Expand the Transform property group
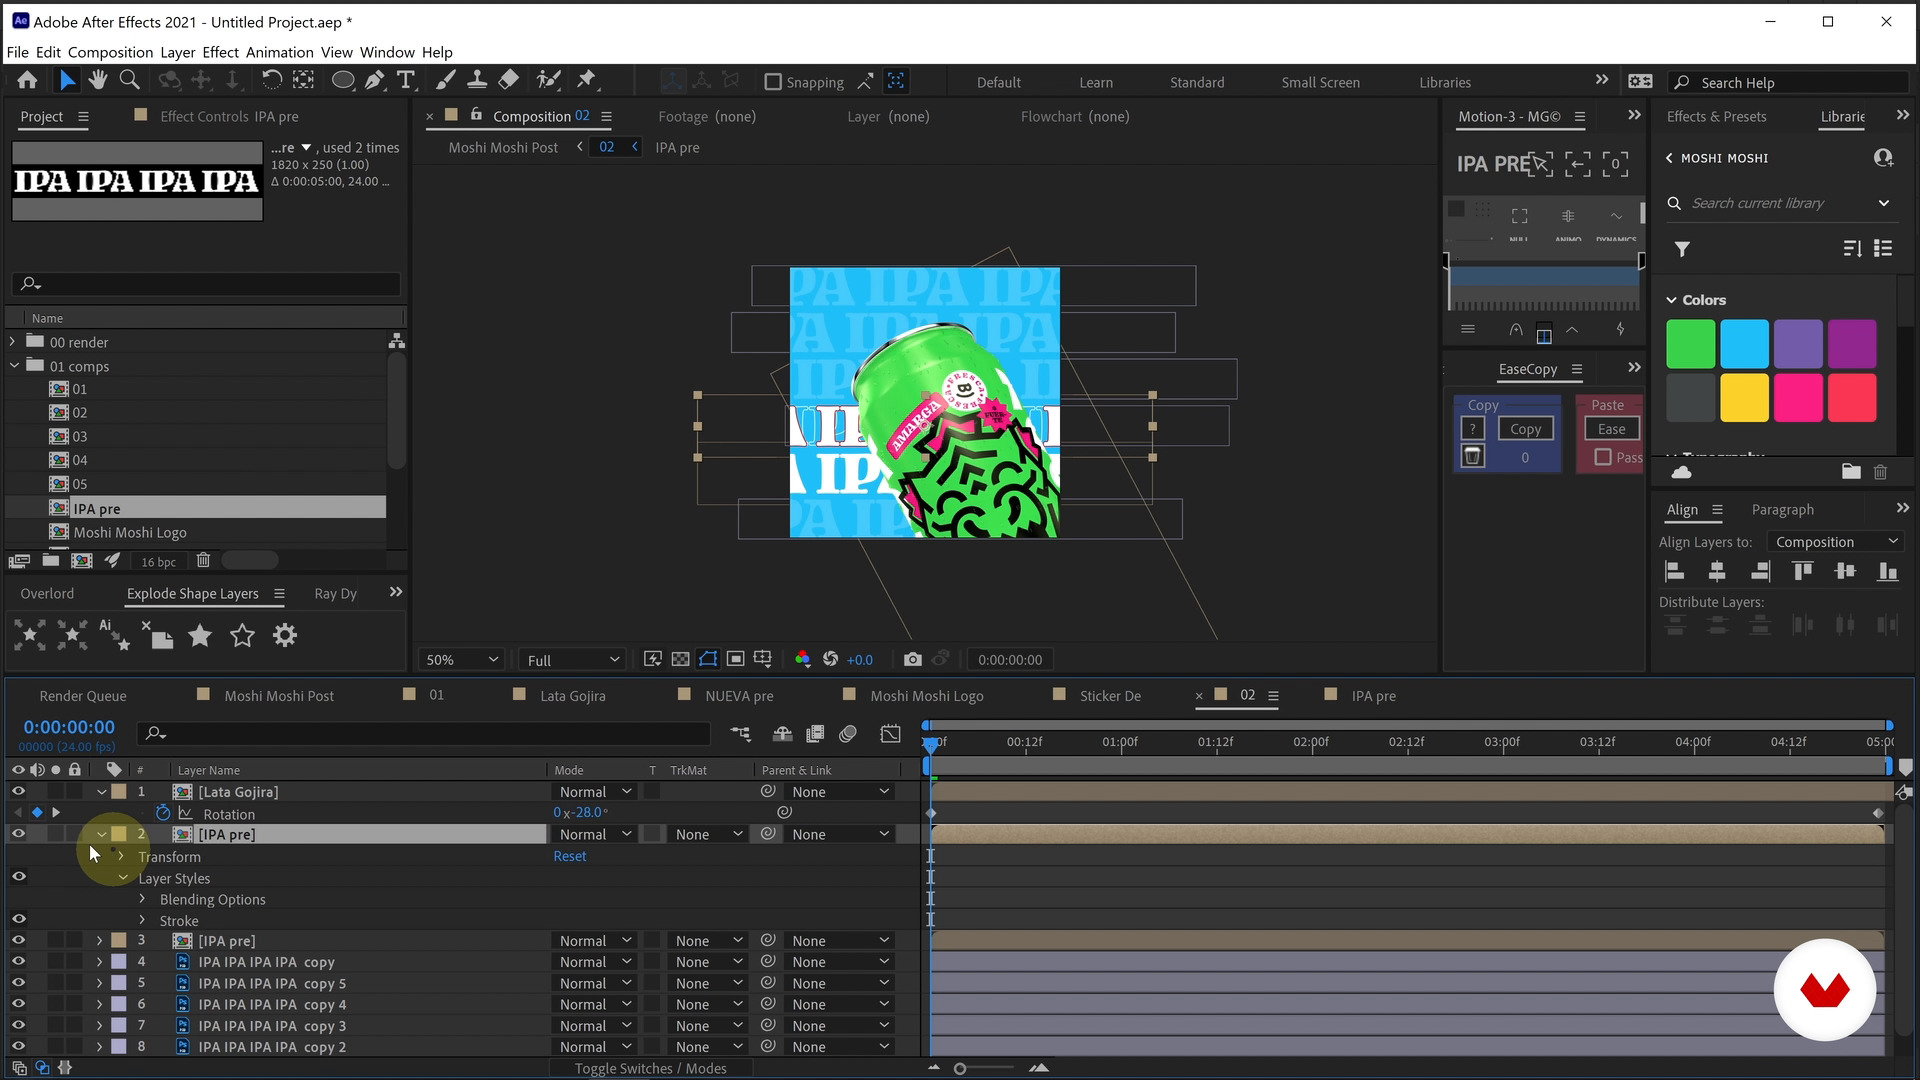 click(x=121, y=856)
